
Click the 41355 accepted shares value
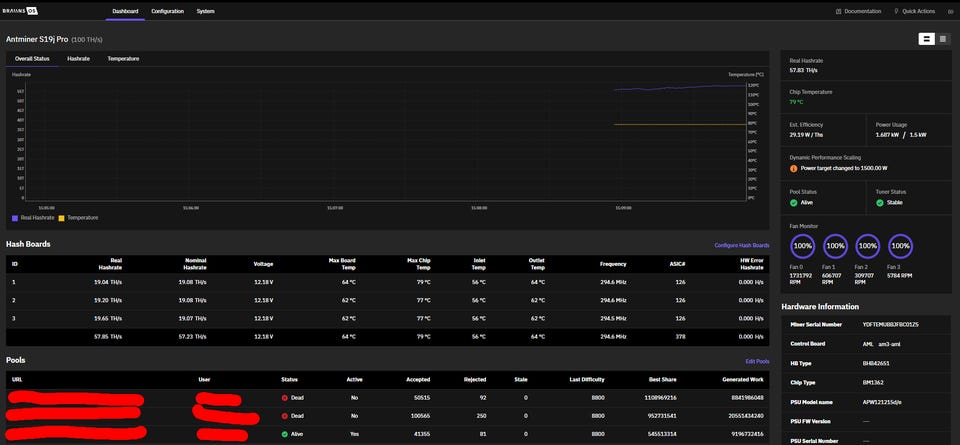point(422,435)
